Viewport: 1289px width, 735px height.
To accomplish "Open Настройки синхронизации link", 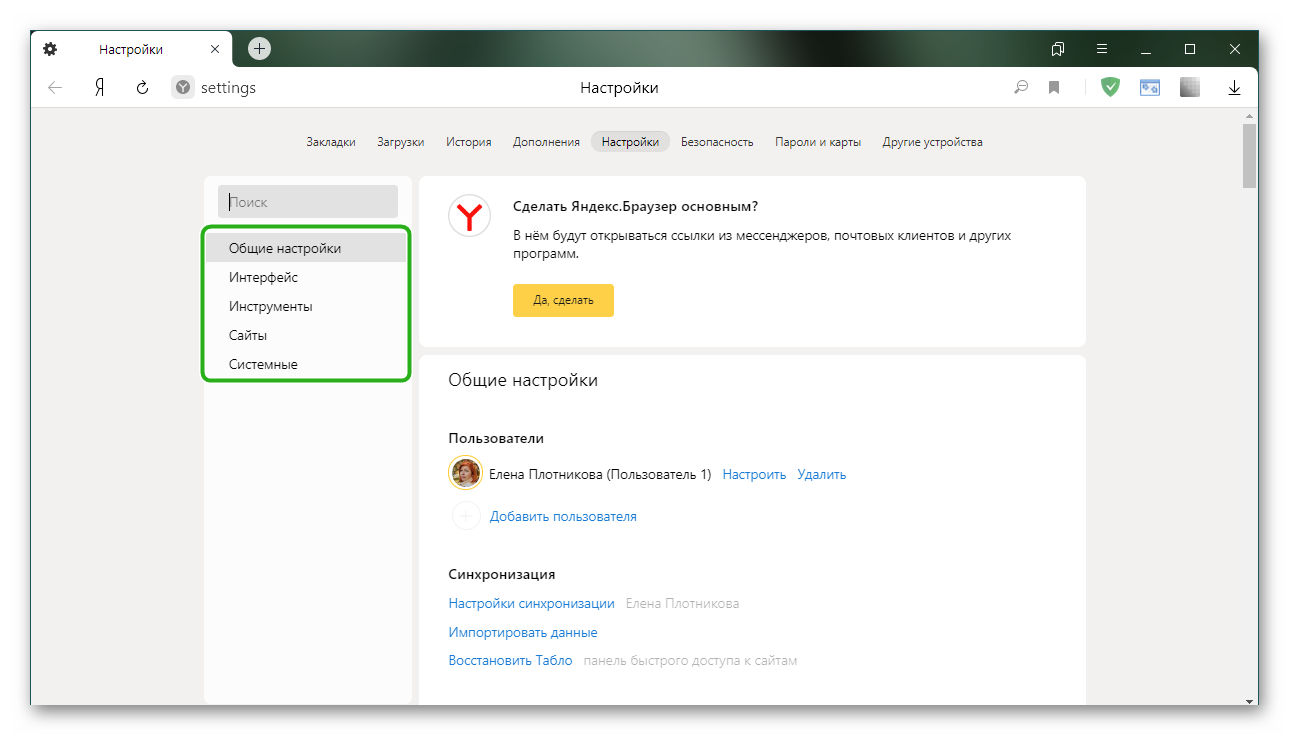I will (x=531, y=603).
